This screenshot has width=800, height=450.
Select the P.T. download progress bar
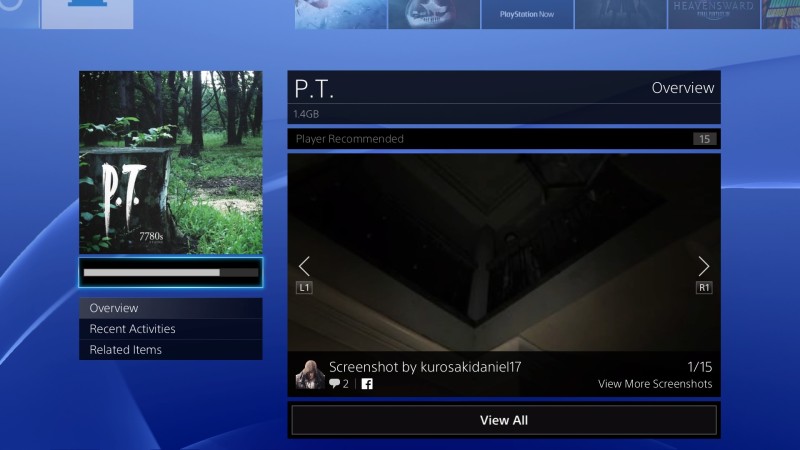[171, 272]
